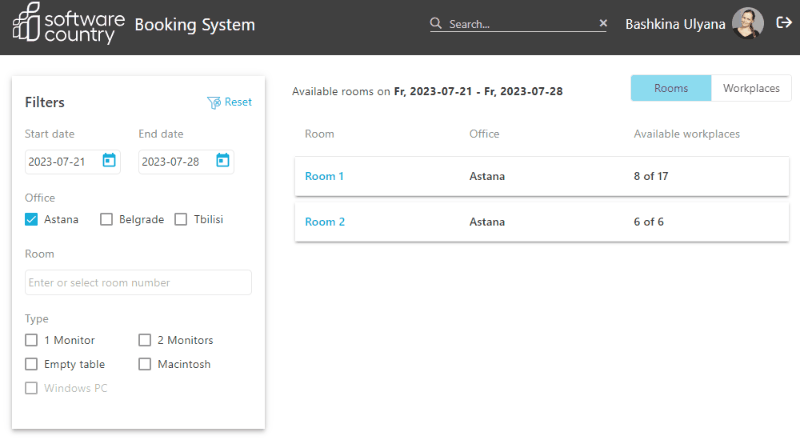Click into the Search input field
800x444 pixels.
tap(520, 24)
